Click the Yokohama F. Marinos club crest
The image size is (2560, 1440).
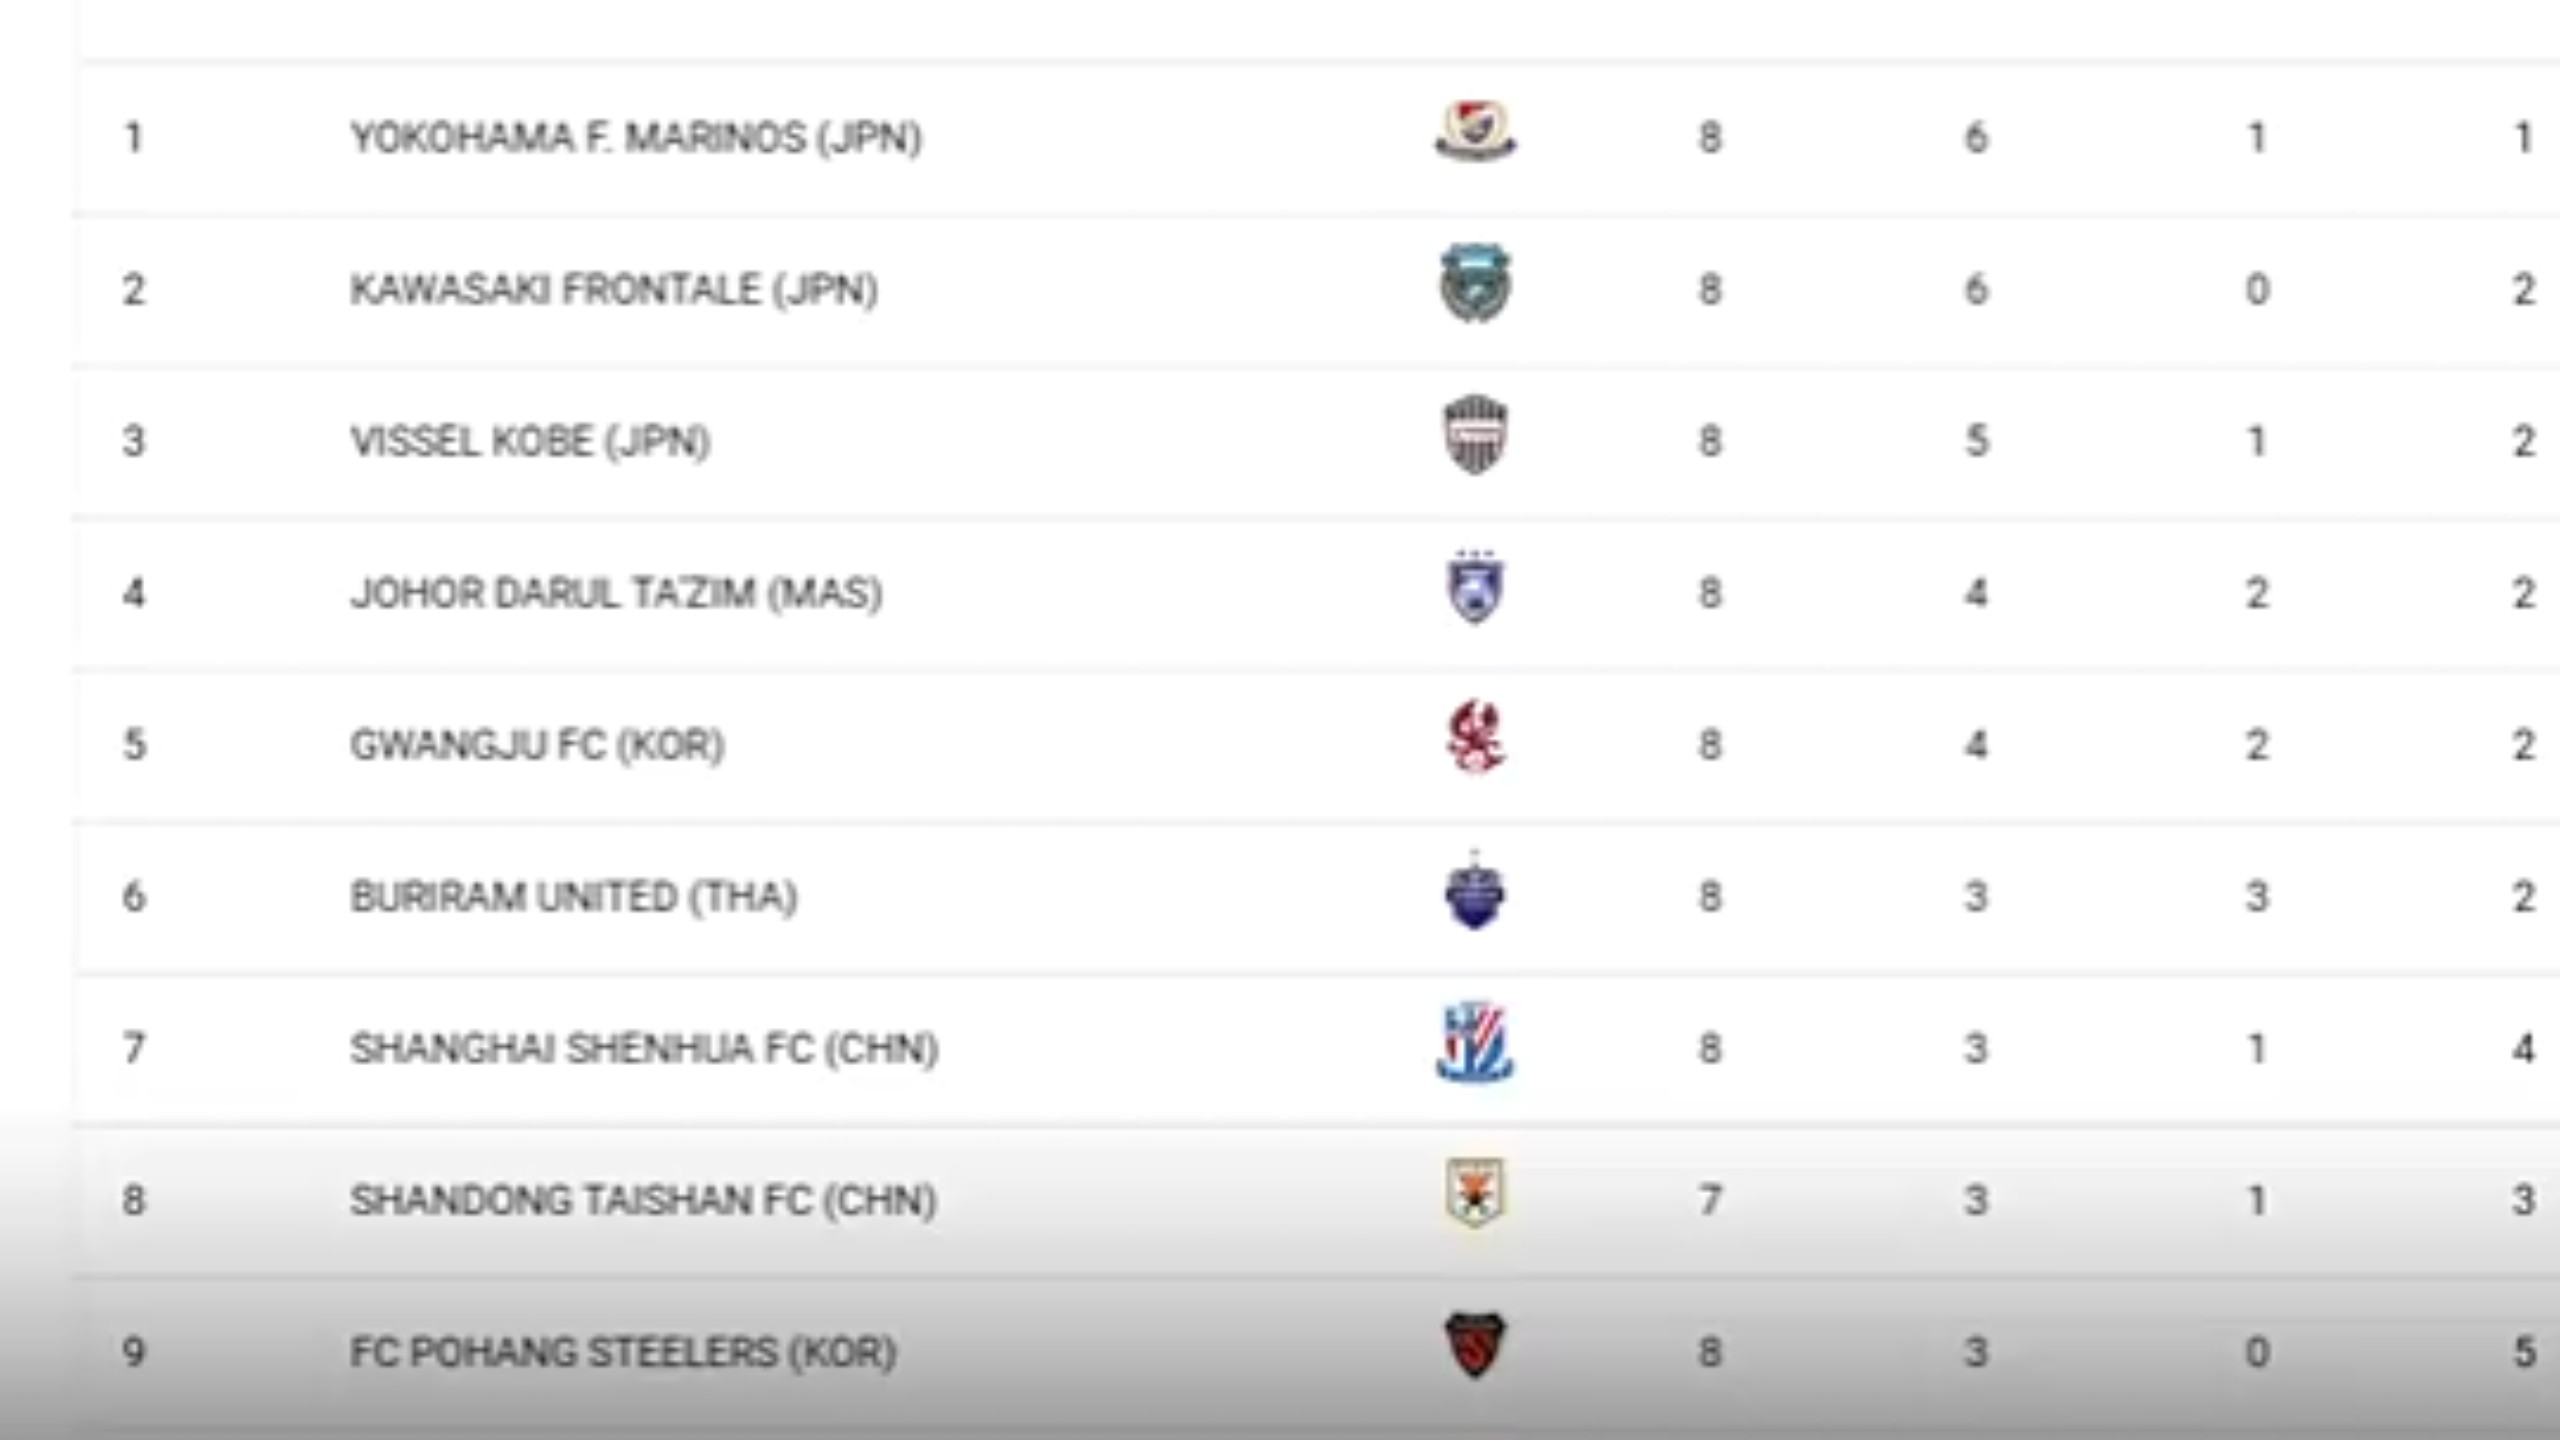tap(1475, 132)
